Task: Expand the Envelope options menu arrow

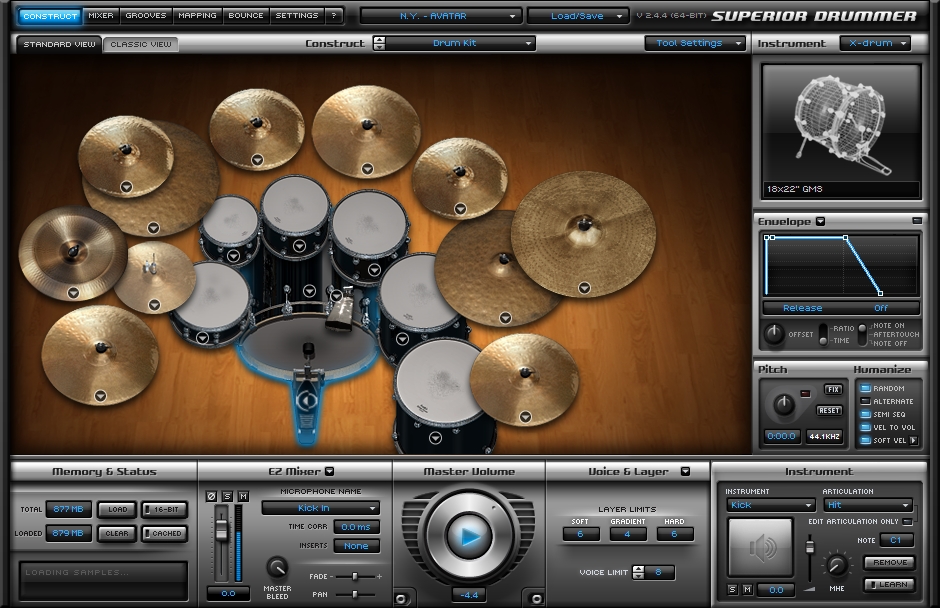Action: pyautogui.click(x=821, y=221)
